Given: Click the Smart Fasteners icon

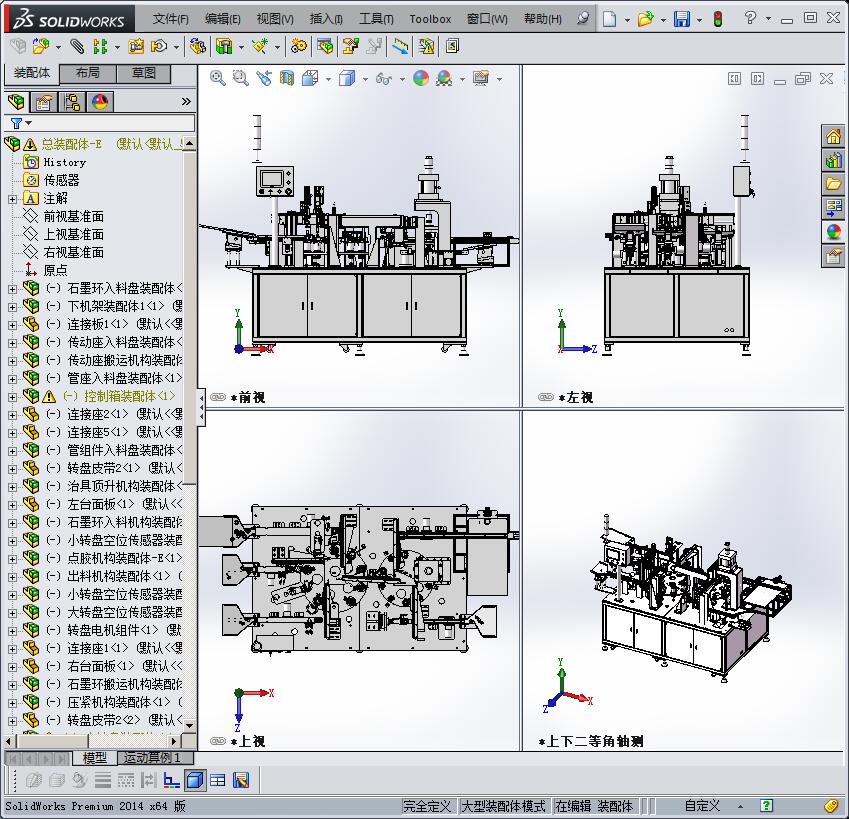Looking at the screenshot, I should [x=136, y=47].
